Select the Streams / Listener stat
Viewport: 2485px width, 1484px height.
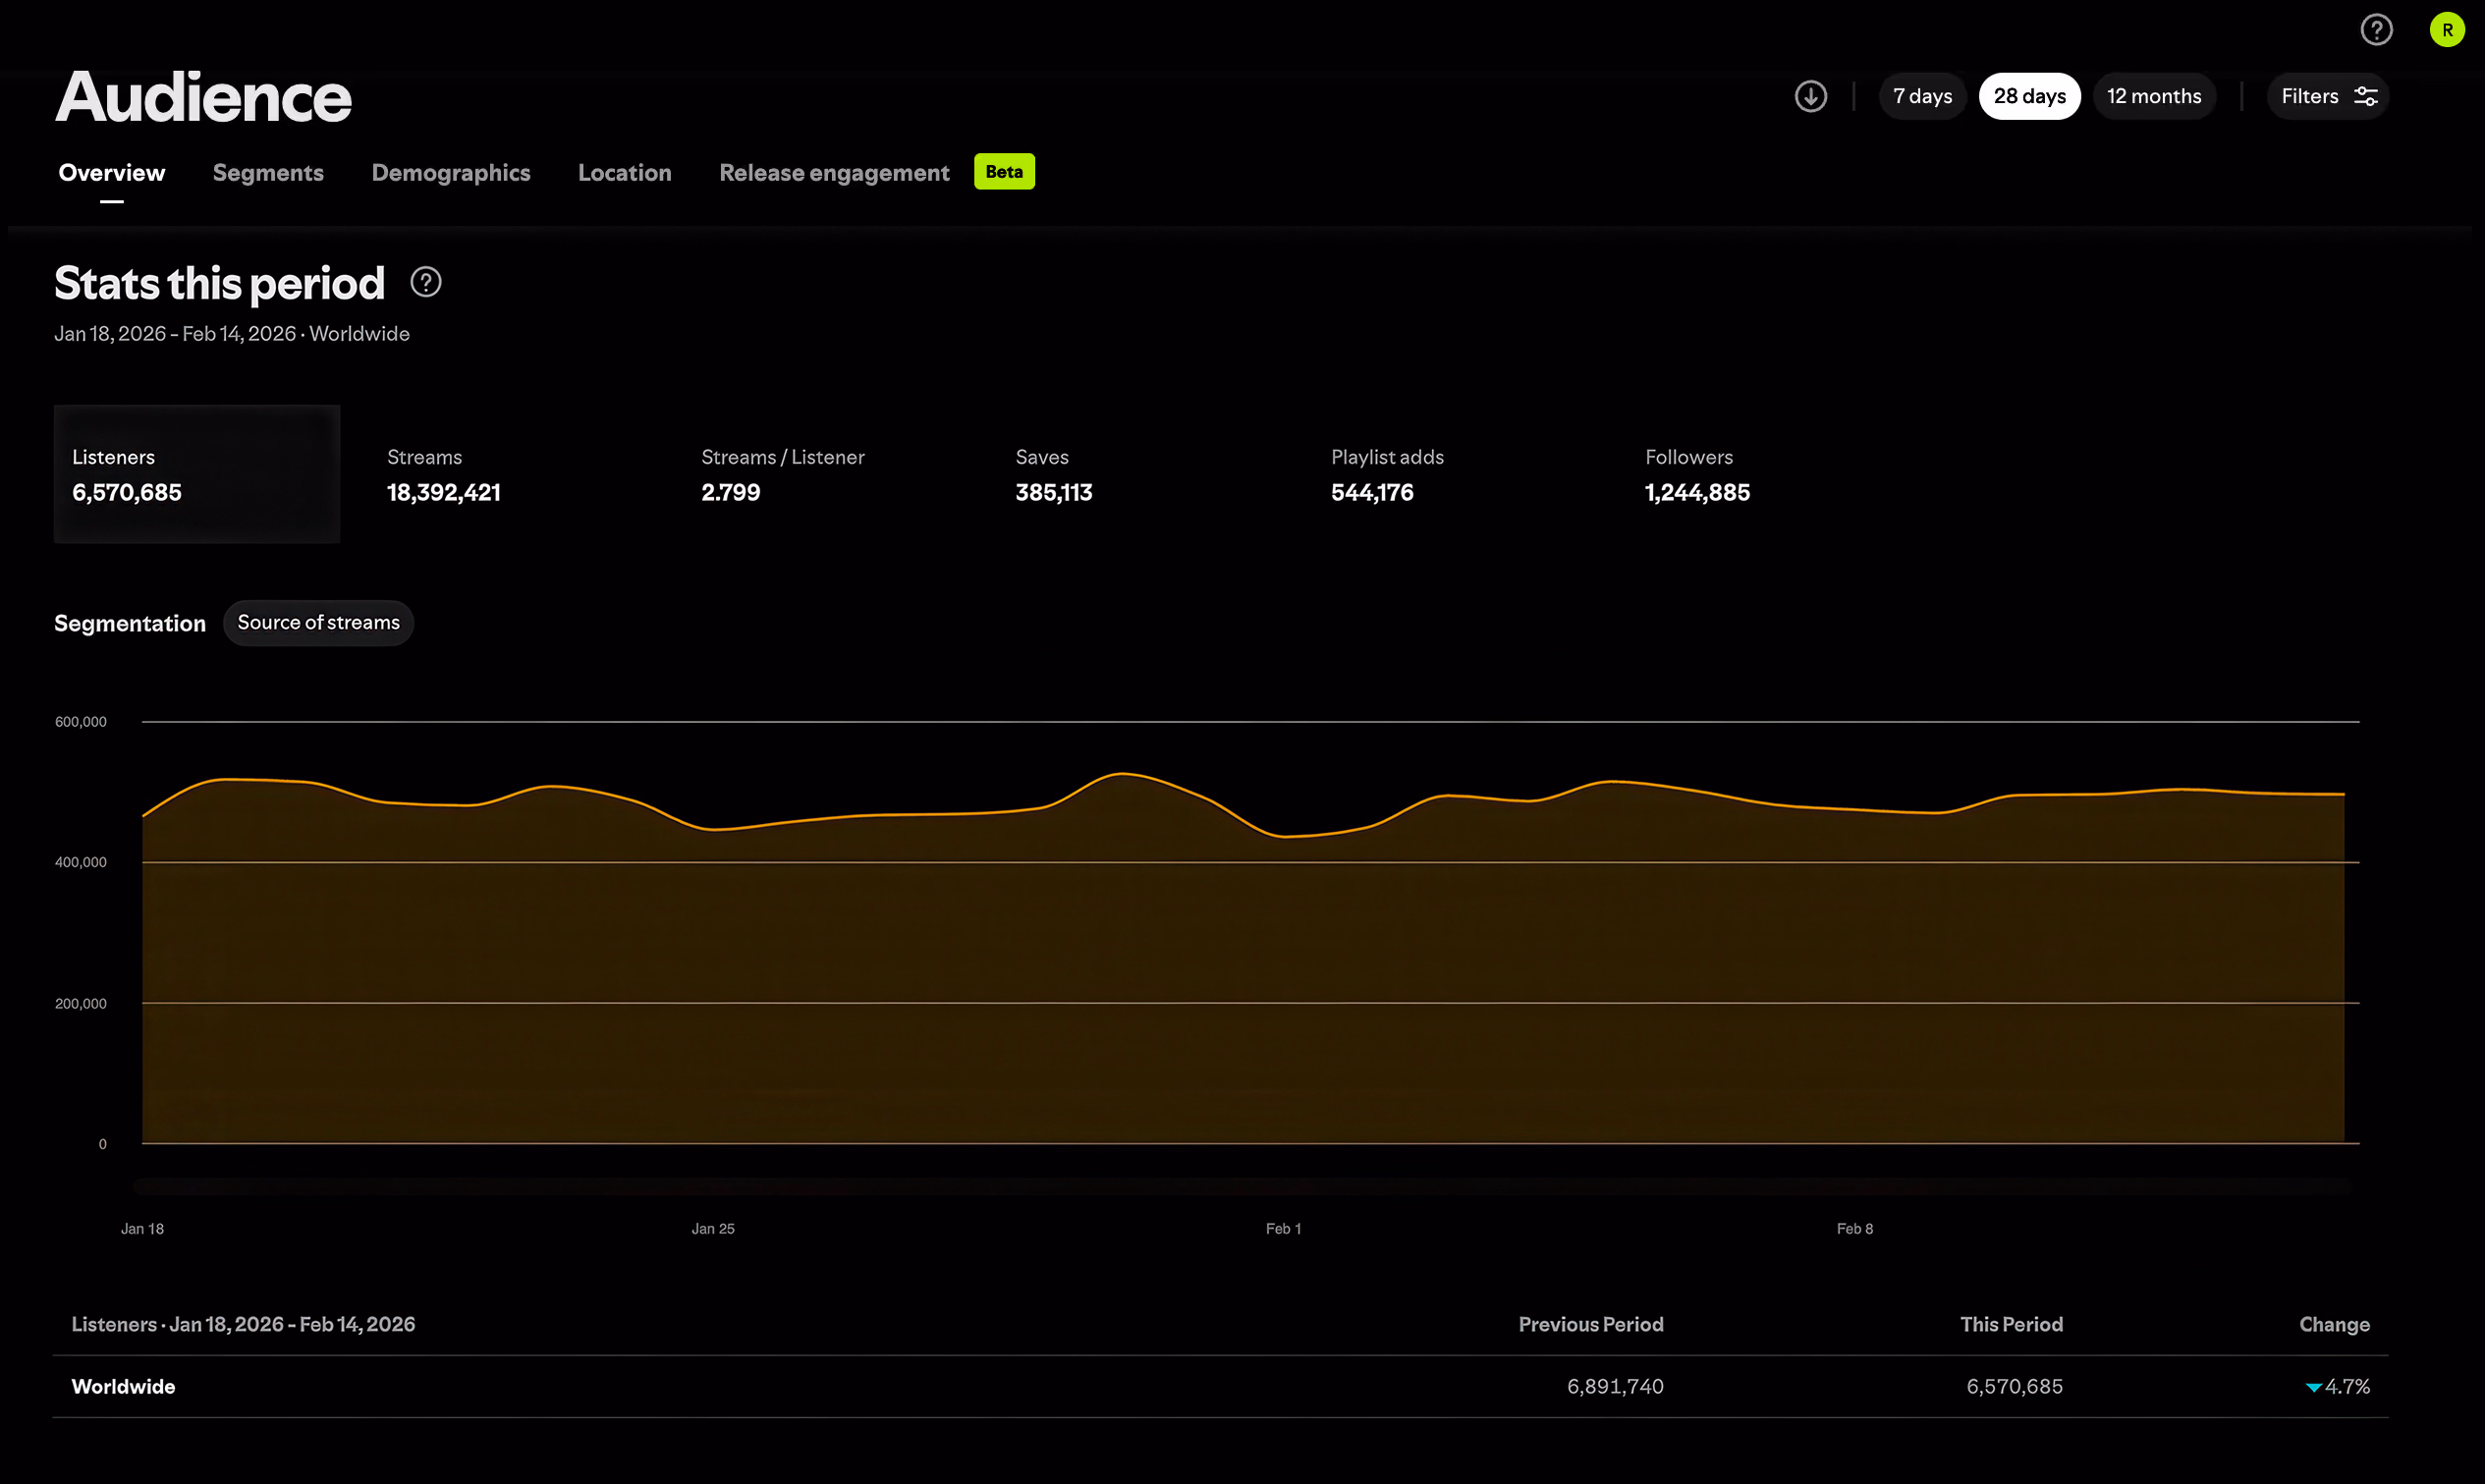782,474
